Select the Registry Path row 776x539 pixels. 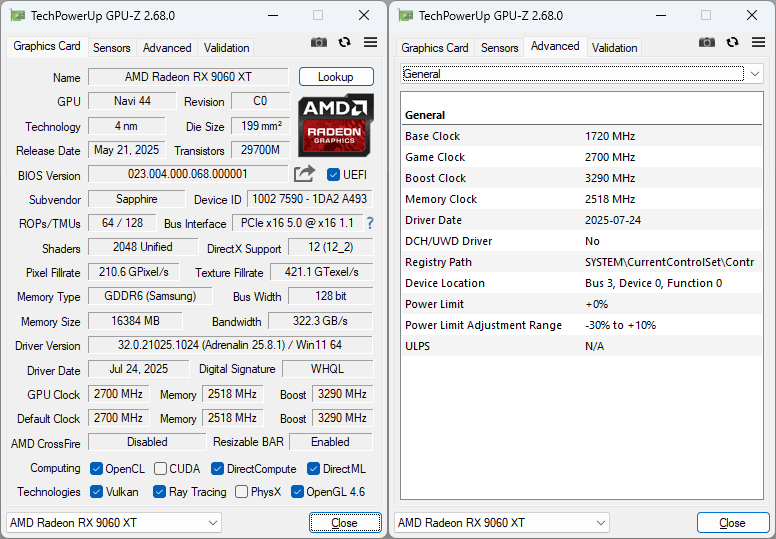tap(582, 262)
